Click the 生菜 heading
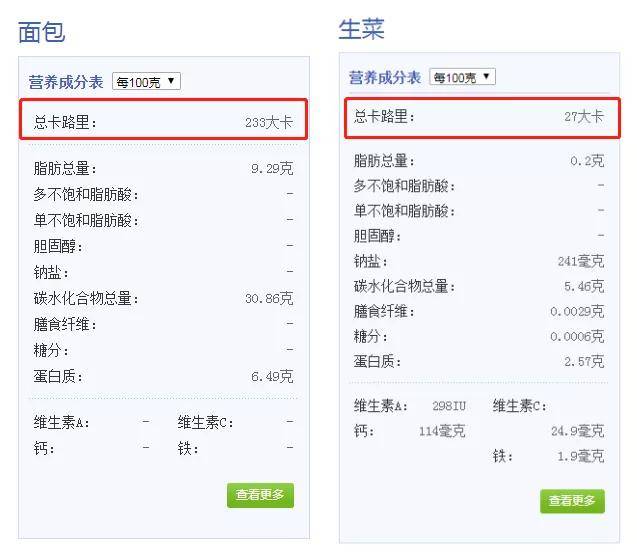637x558 pixels. (361, 28)
